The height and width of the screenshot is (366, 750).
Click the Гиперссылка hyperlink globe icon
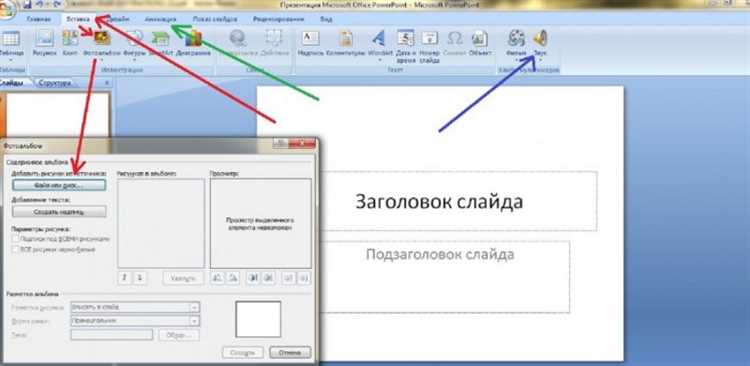[x=237, y=39]
